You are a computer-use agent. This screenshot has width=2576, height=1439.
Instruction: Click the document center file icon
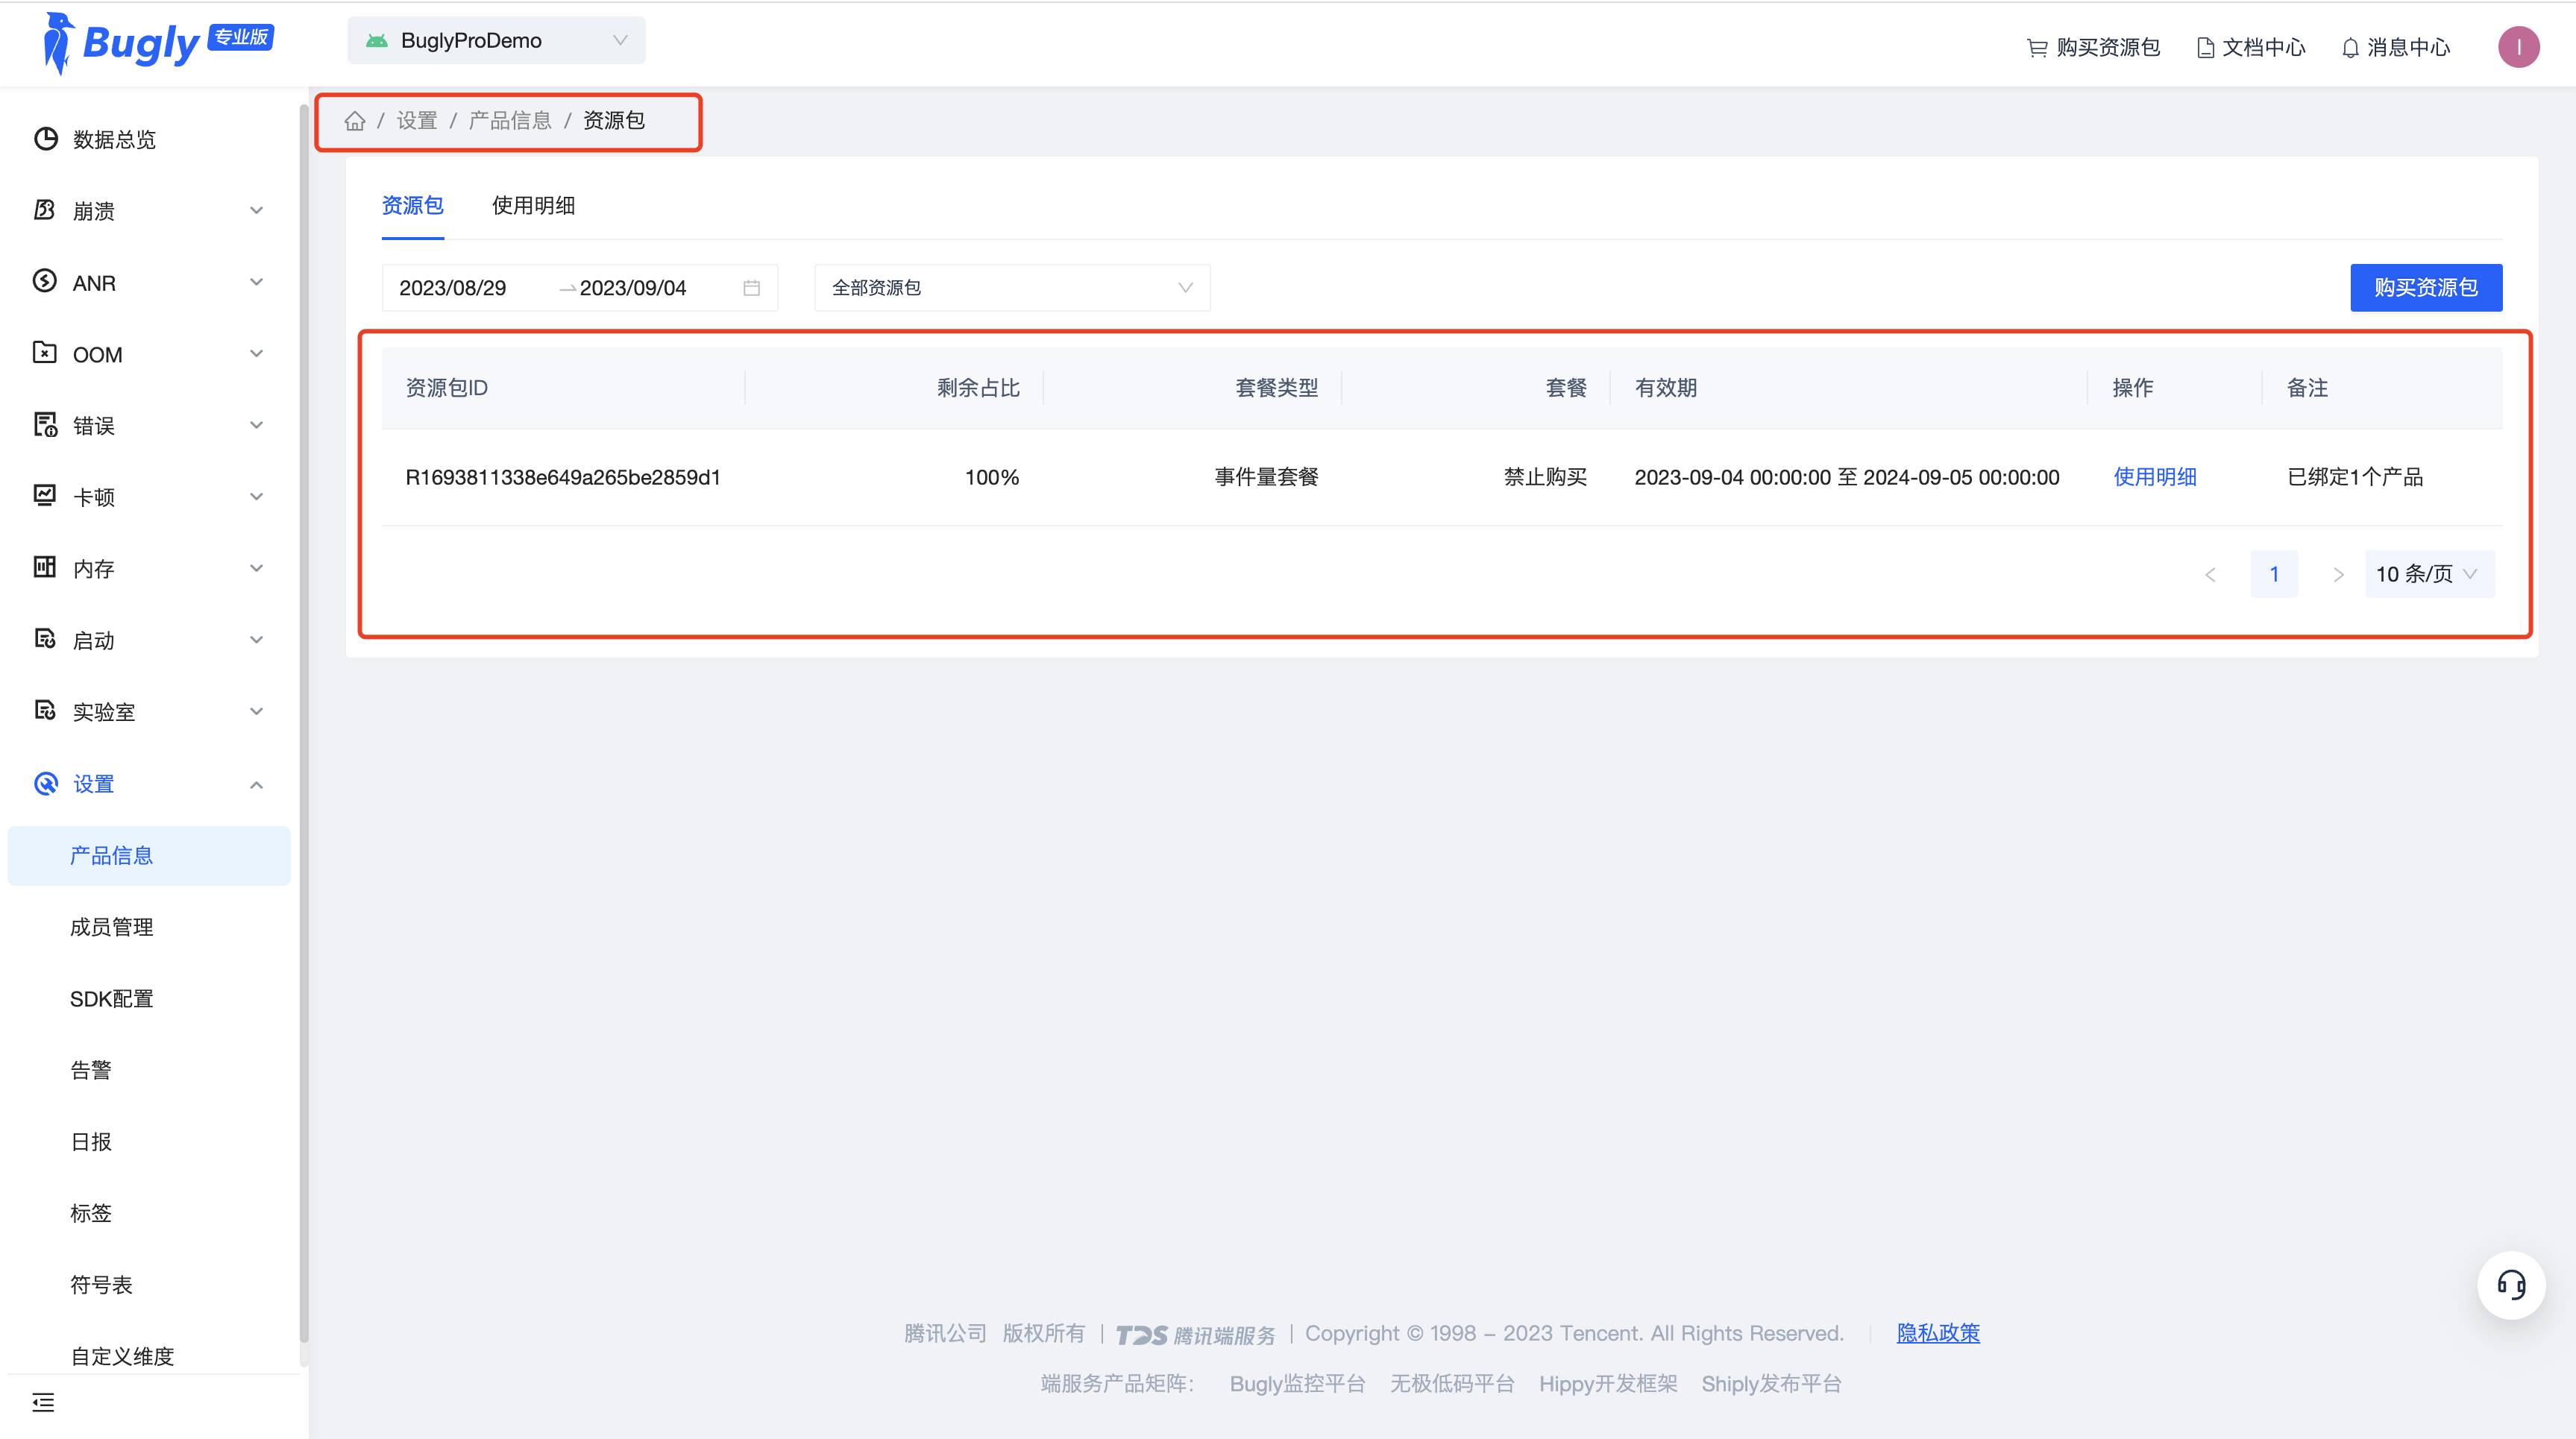[2206, 47]
